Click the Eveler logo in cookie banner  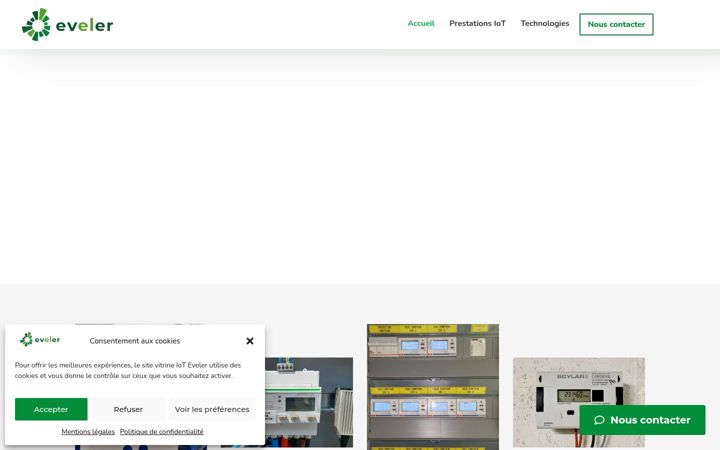[40, 340]
